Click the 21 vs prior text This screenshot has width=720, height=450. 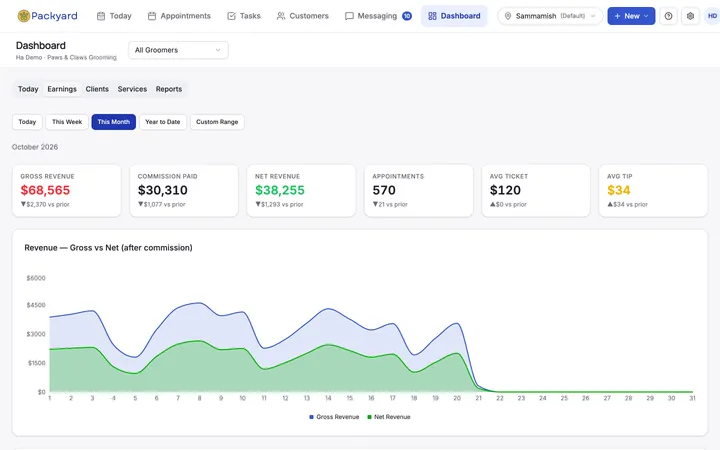click(x=390, y=204)
